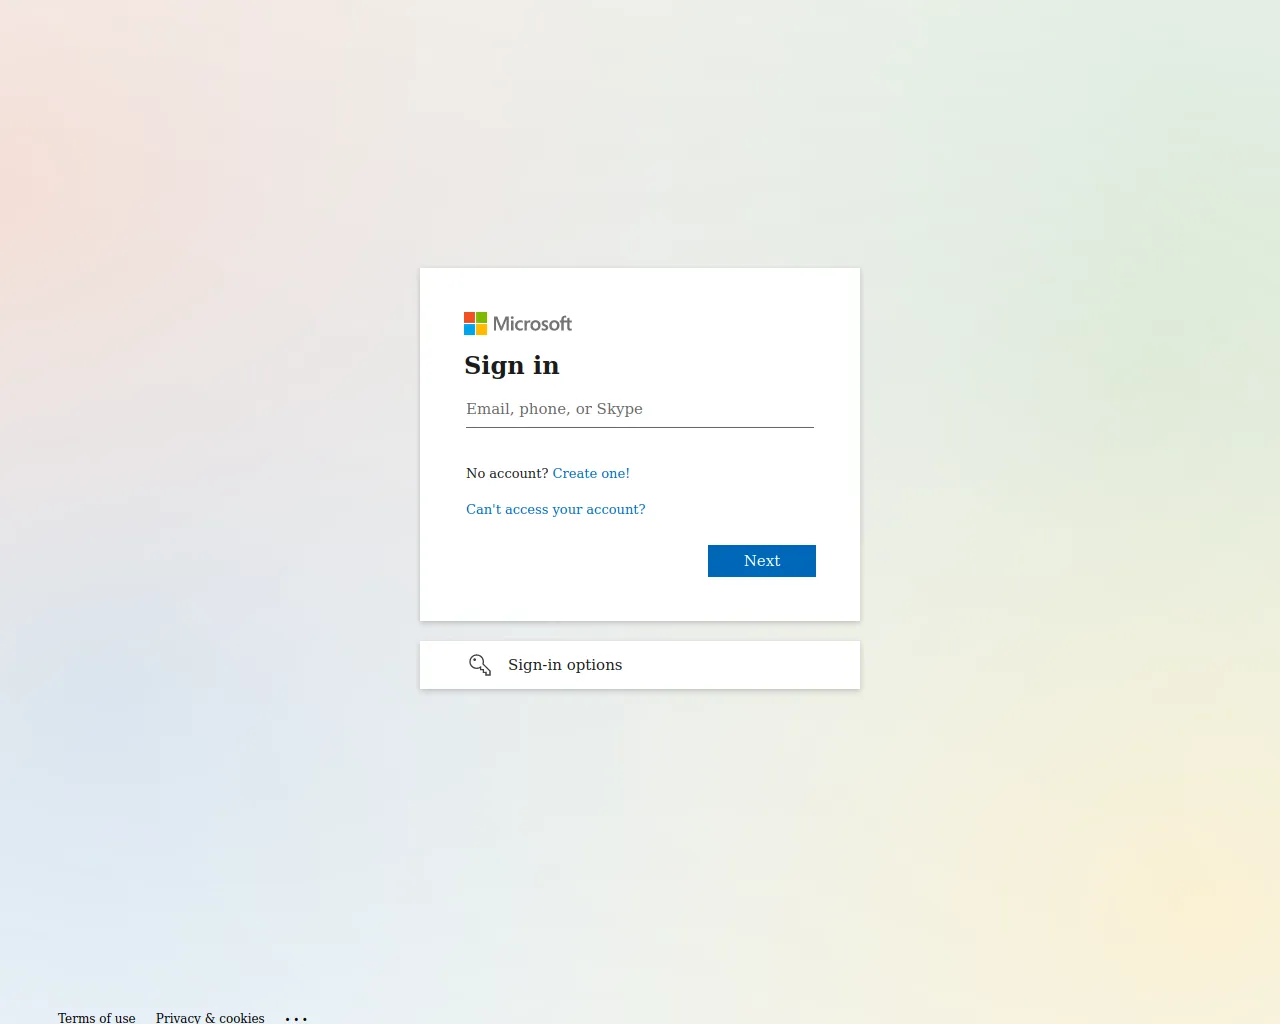Click the underline beneath the email field
The height and width of the screenshot is (1024, 1280).
(640, 427)
